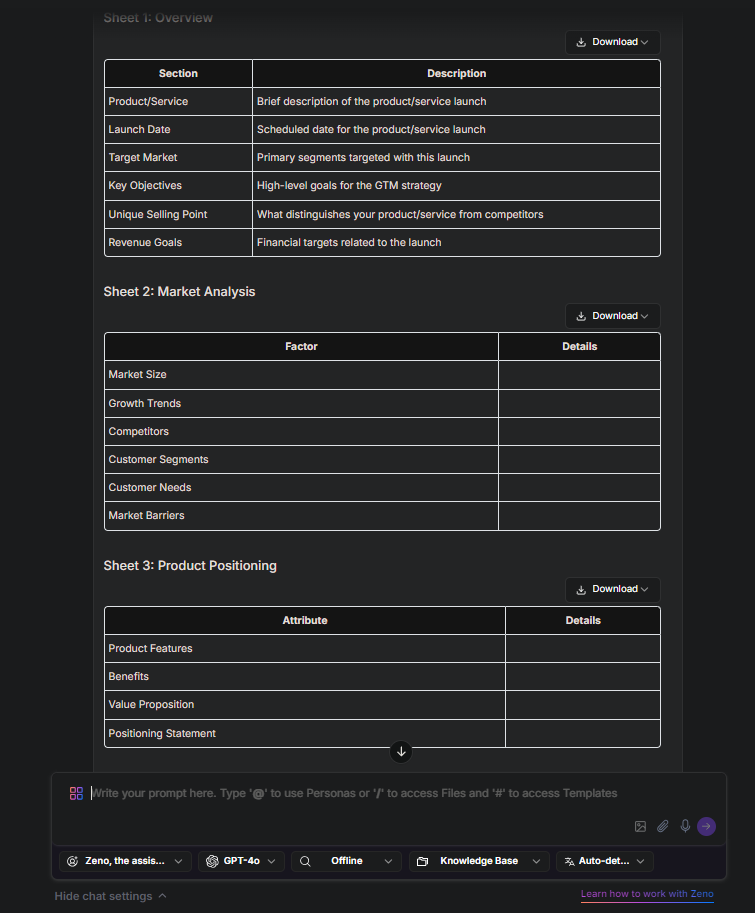Select the Growth Trends cell
This screenshot has width=755, height=913.
pyautogui.click(x=302, y=404)
